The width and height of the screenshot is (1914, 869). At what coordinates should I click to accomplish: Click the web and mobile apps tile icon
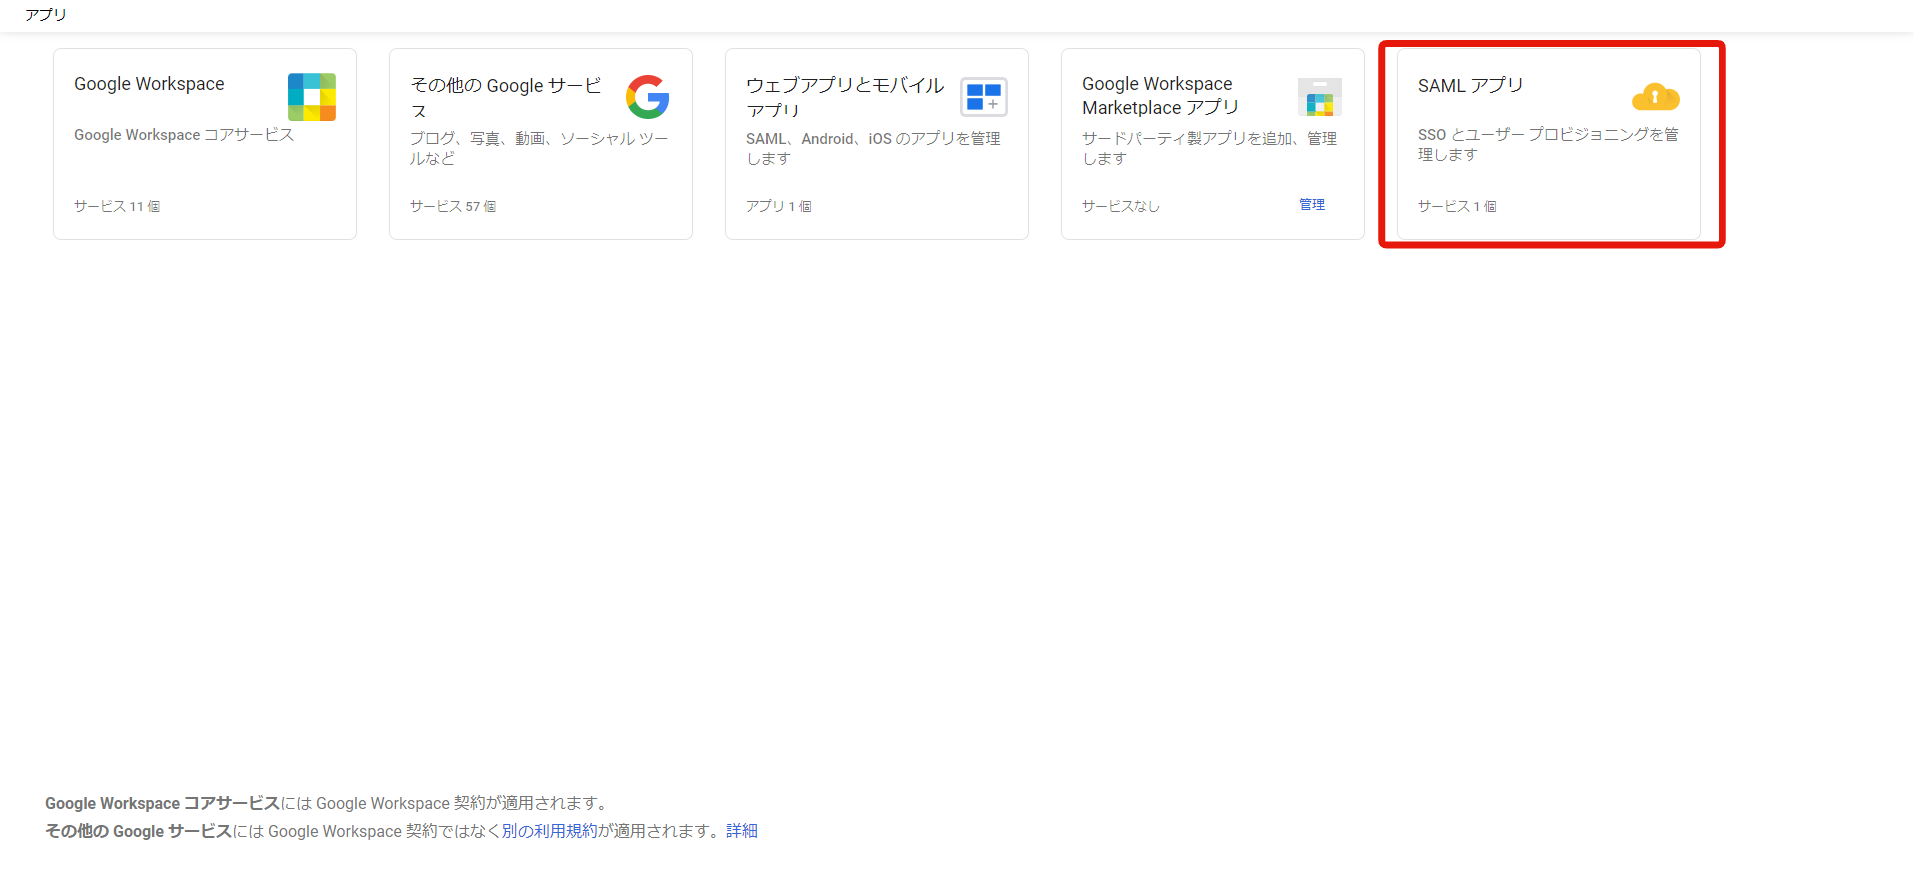pyautogui.click(x=984, y=97)
